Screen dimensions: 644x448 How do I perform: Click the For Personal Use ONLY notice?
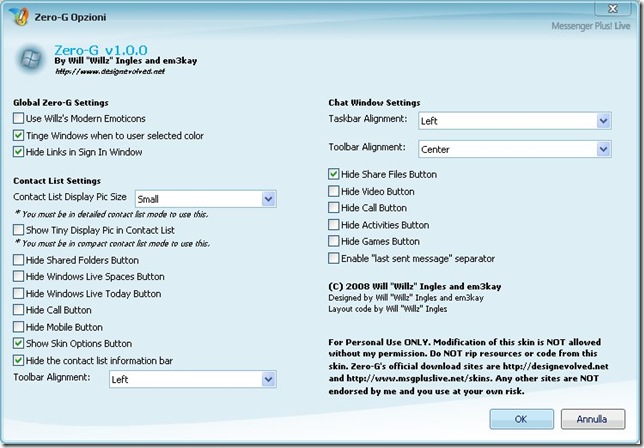(468, 366)
